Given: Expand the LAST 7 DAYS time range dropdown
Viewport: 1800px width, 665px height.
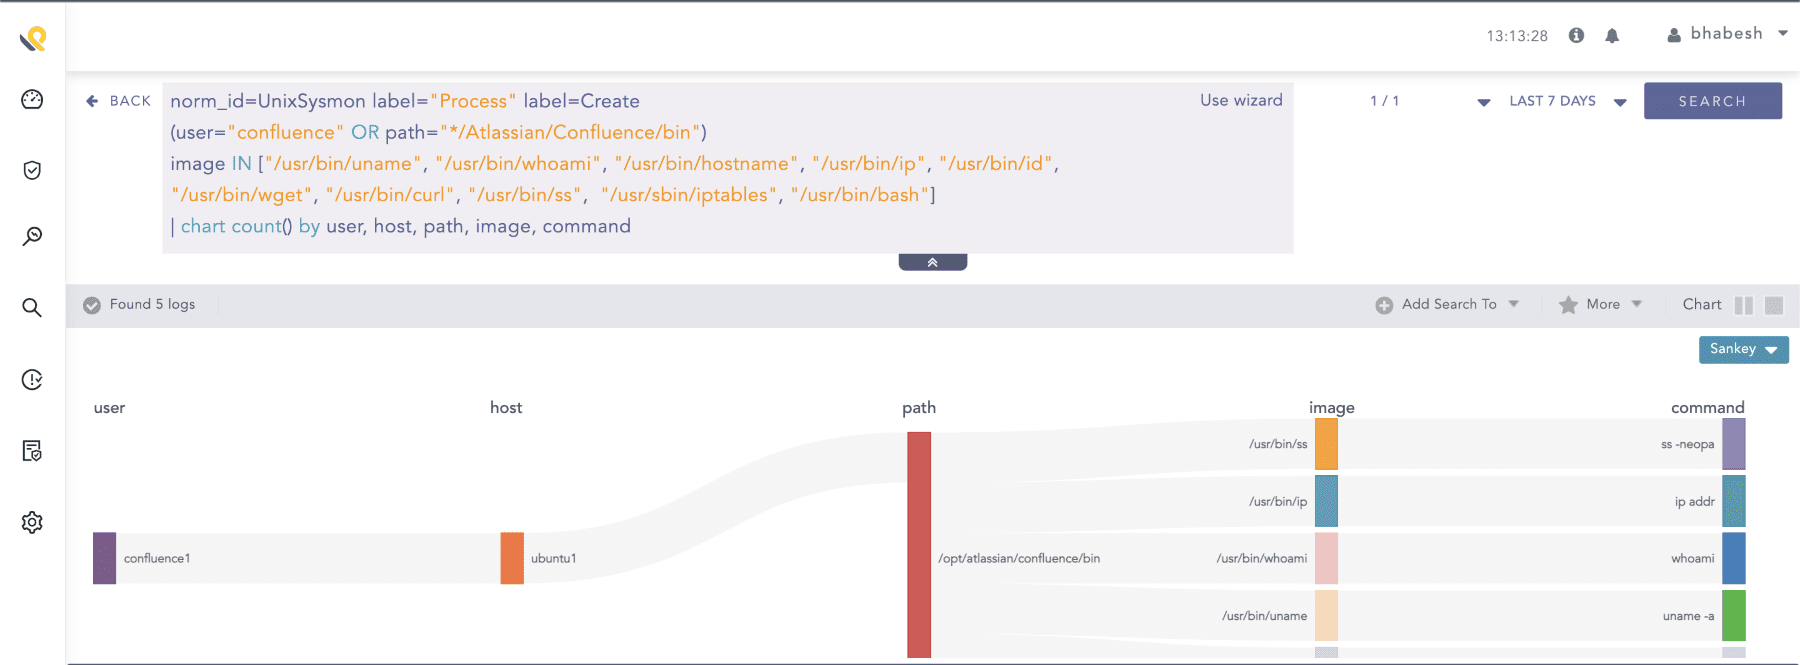Looking at the screenshot, I should (x=1566, y=101).
